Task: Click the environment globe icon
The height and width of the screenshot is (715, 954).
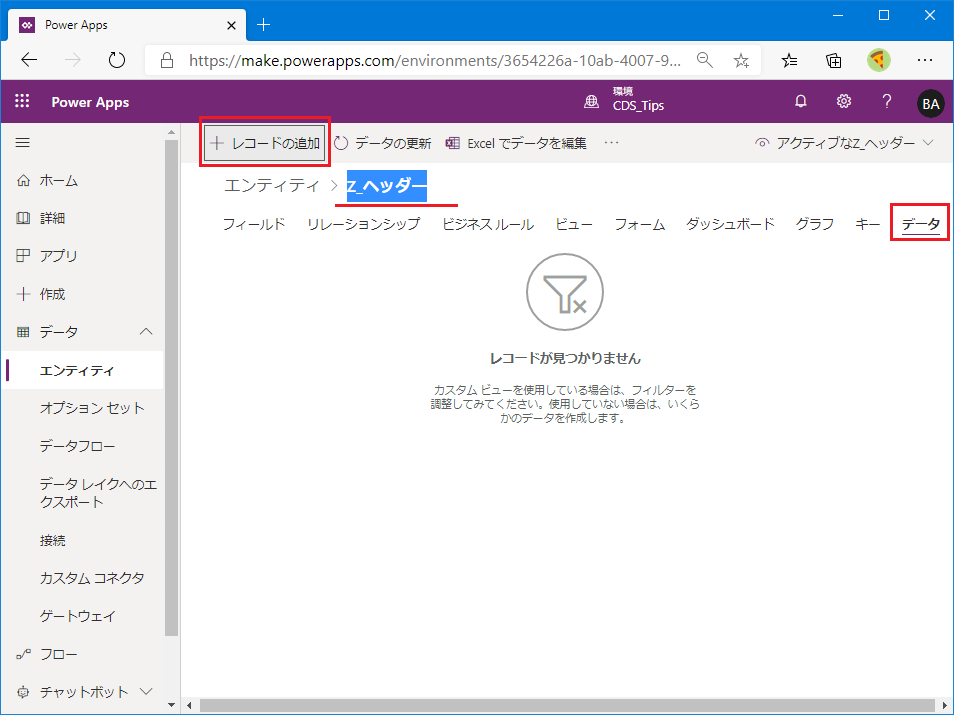Action: click(591, 102)
